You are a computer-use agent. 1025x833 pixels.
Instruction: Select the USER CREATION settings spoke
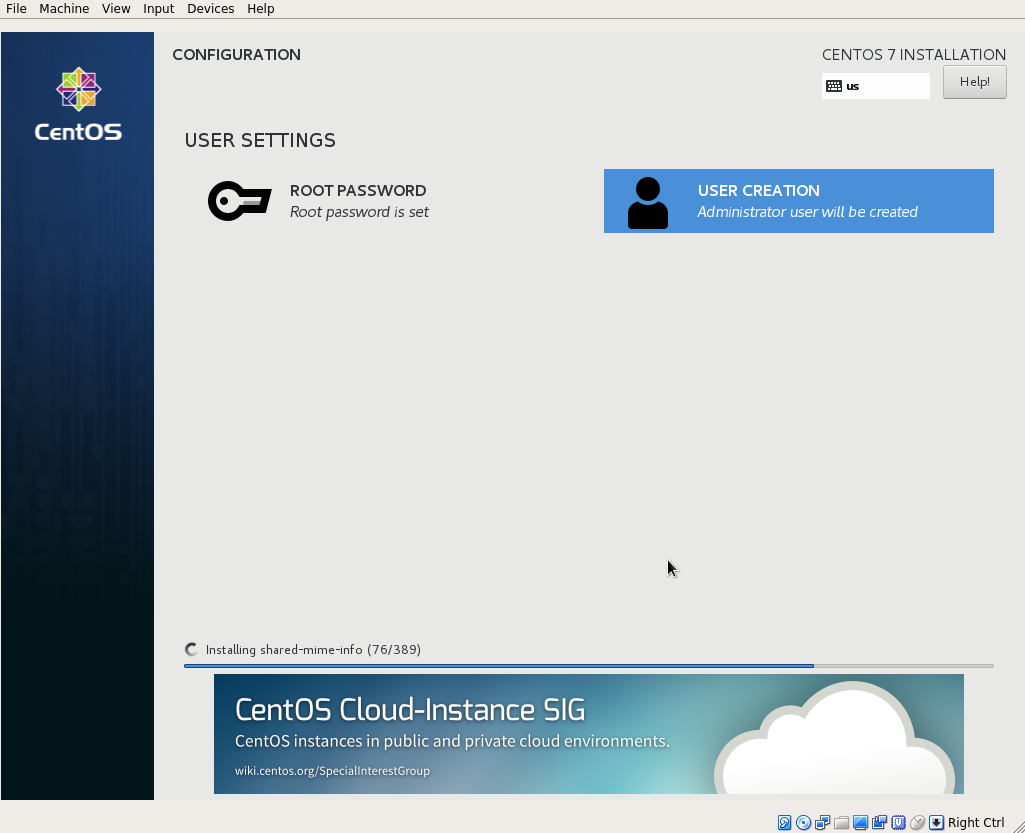click(x=798, y=200)
